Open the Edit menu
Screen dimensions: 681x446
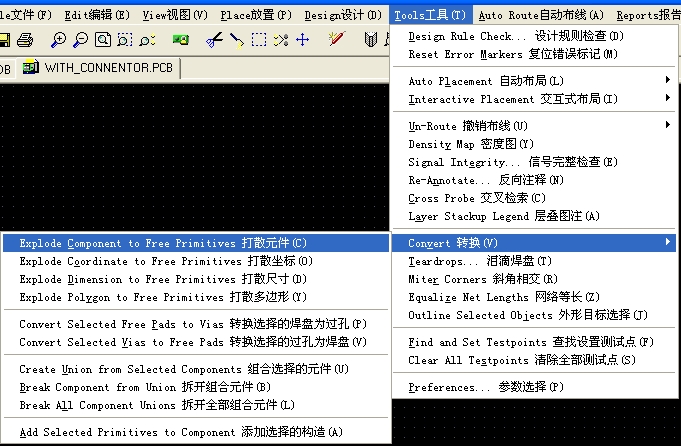coord(97,15)
